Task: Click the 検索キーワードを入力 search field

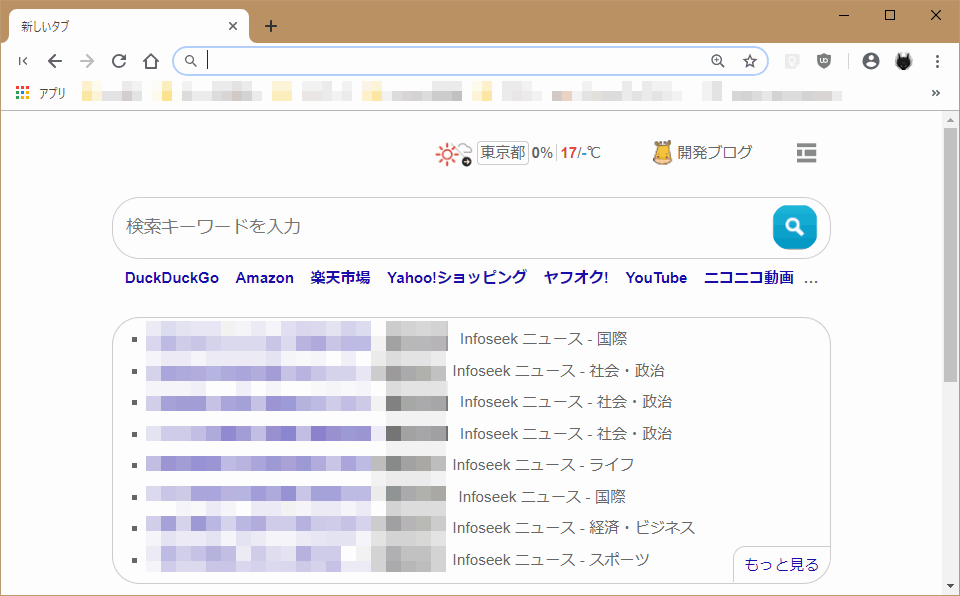Action: (440, 227)
